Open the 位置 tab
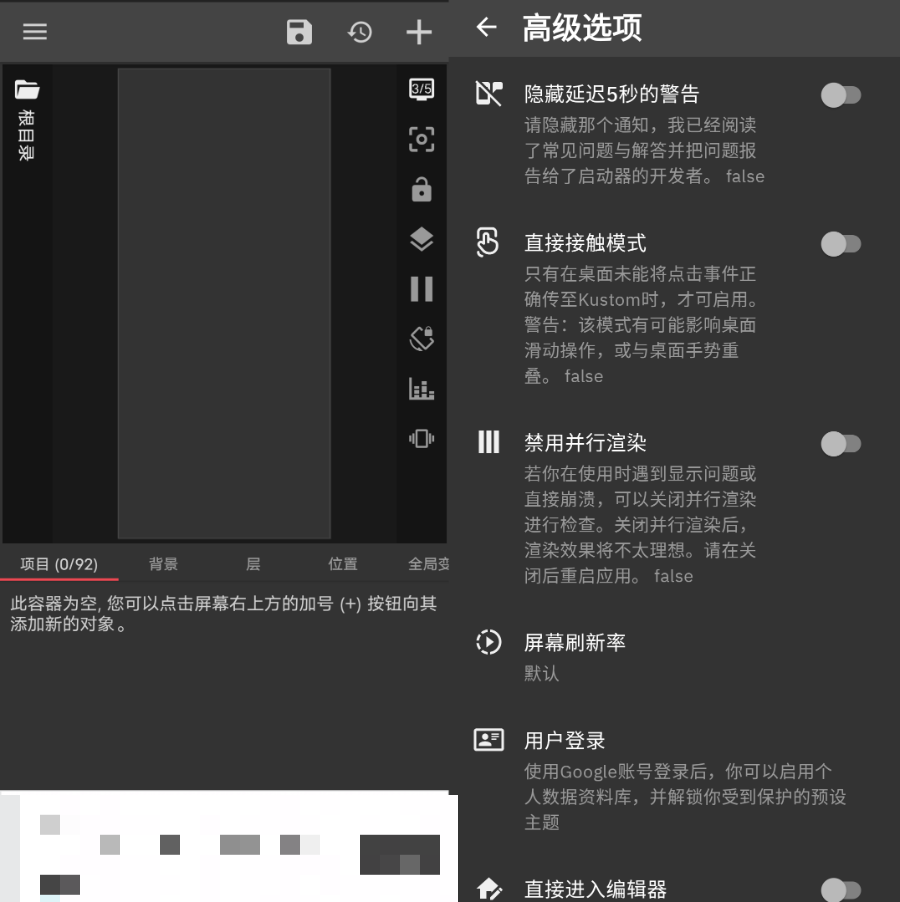 coord(343,564)
